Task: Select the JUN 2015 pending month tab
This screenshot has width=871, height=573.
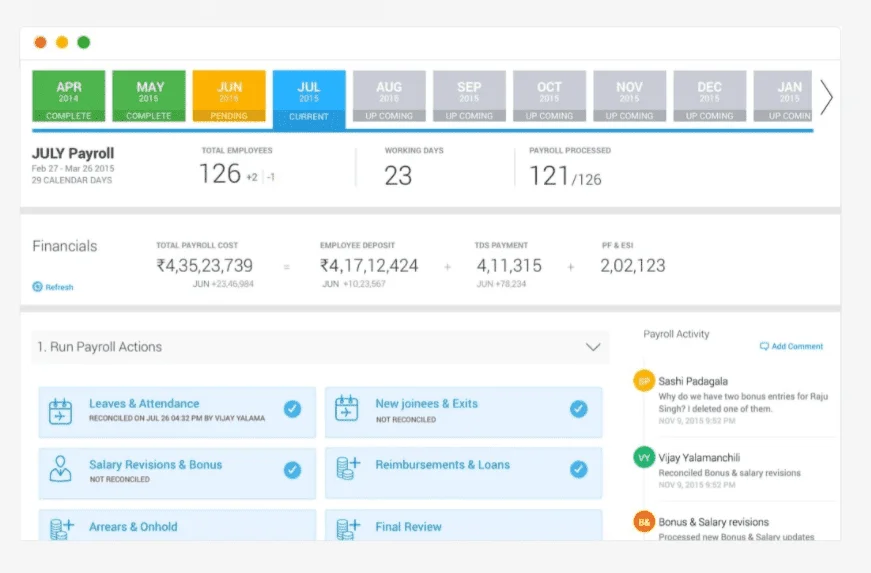Action: tap(229, 96)
